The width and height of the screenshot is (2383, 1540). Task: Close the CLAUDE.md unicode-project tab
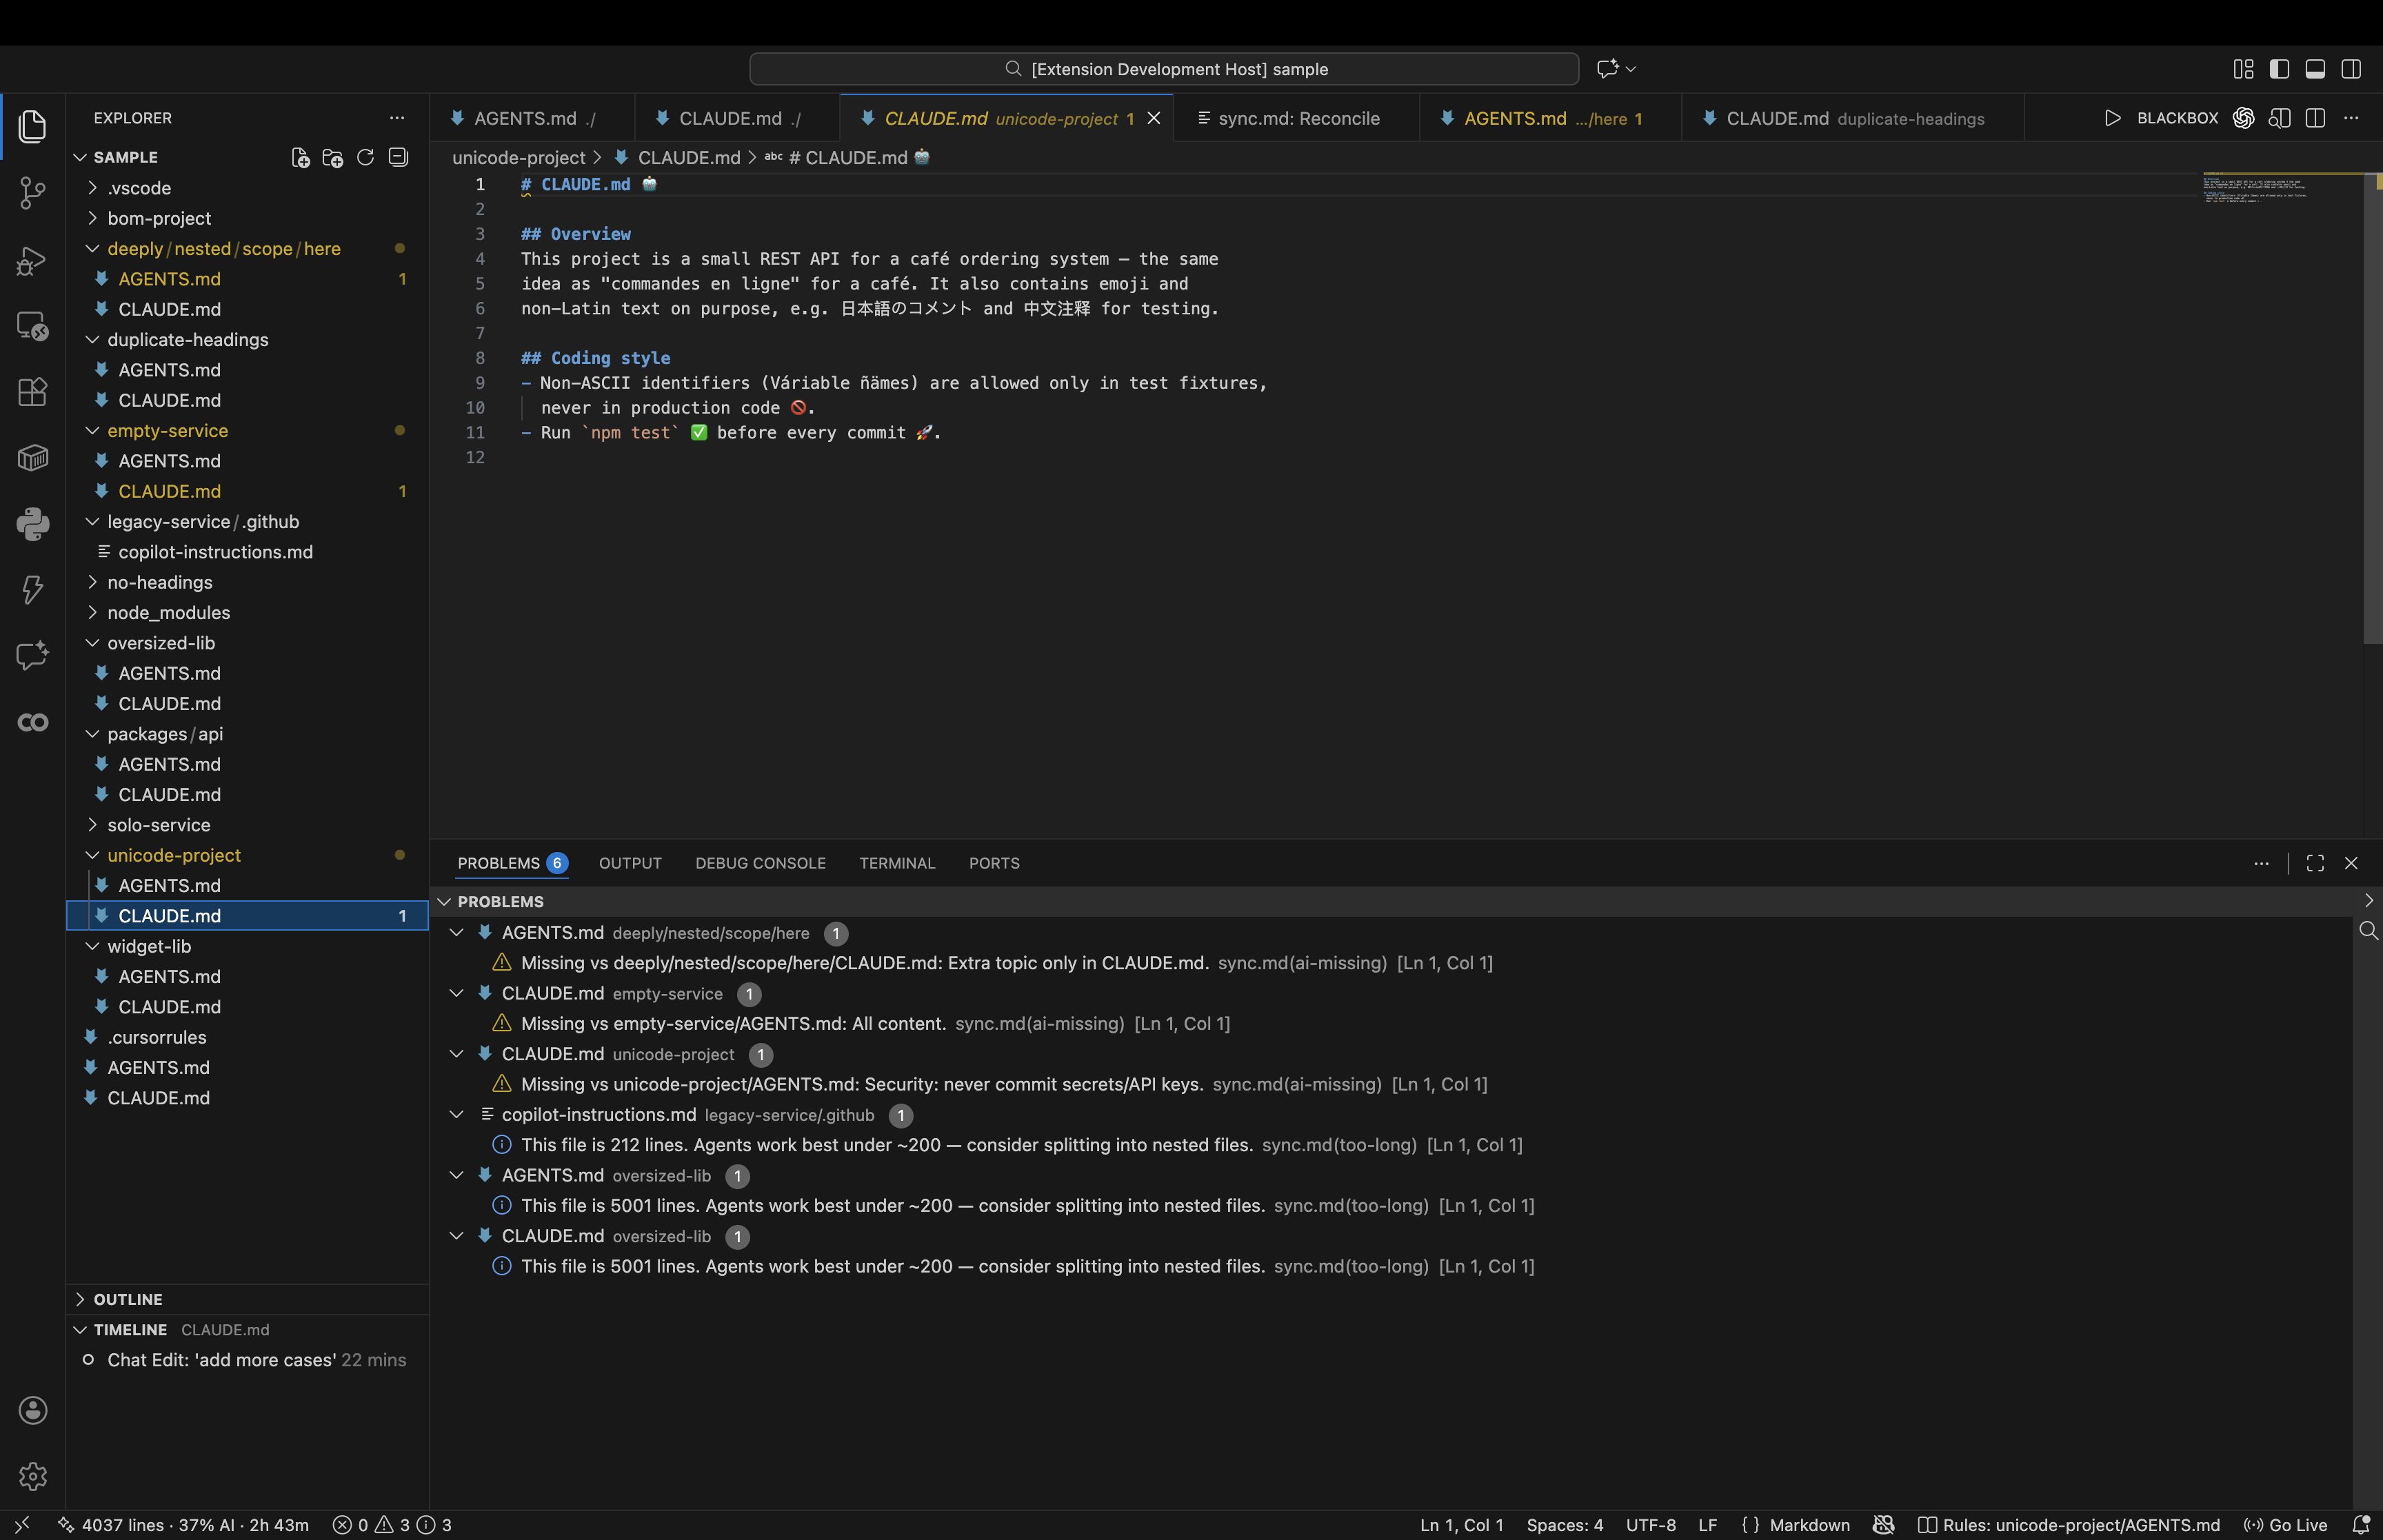pos(1154,118)
